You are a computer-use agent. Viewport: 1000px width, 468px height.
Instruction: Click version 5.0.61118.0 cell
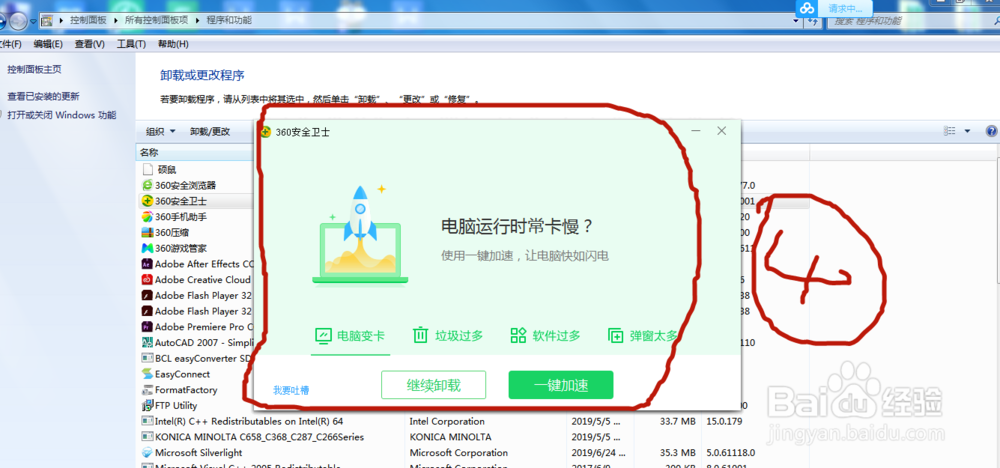click(730, 453)
